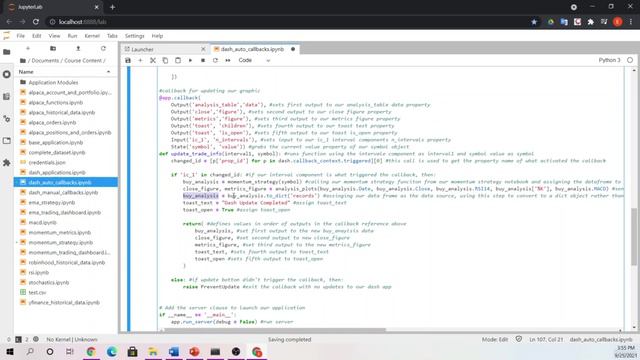The image size is (640, 360).
Task: Restart the kernel with the circular arrow icon
Action: click(215, 60)
